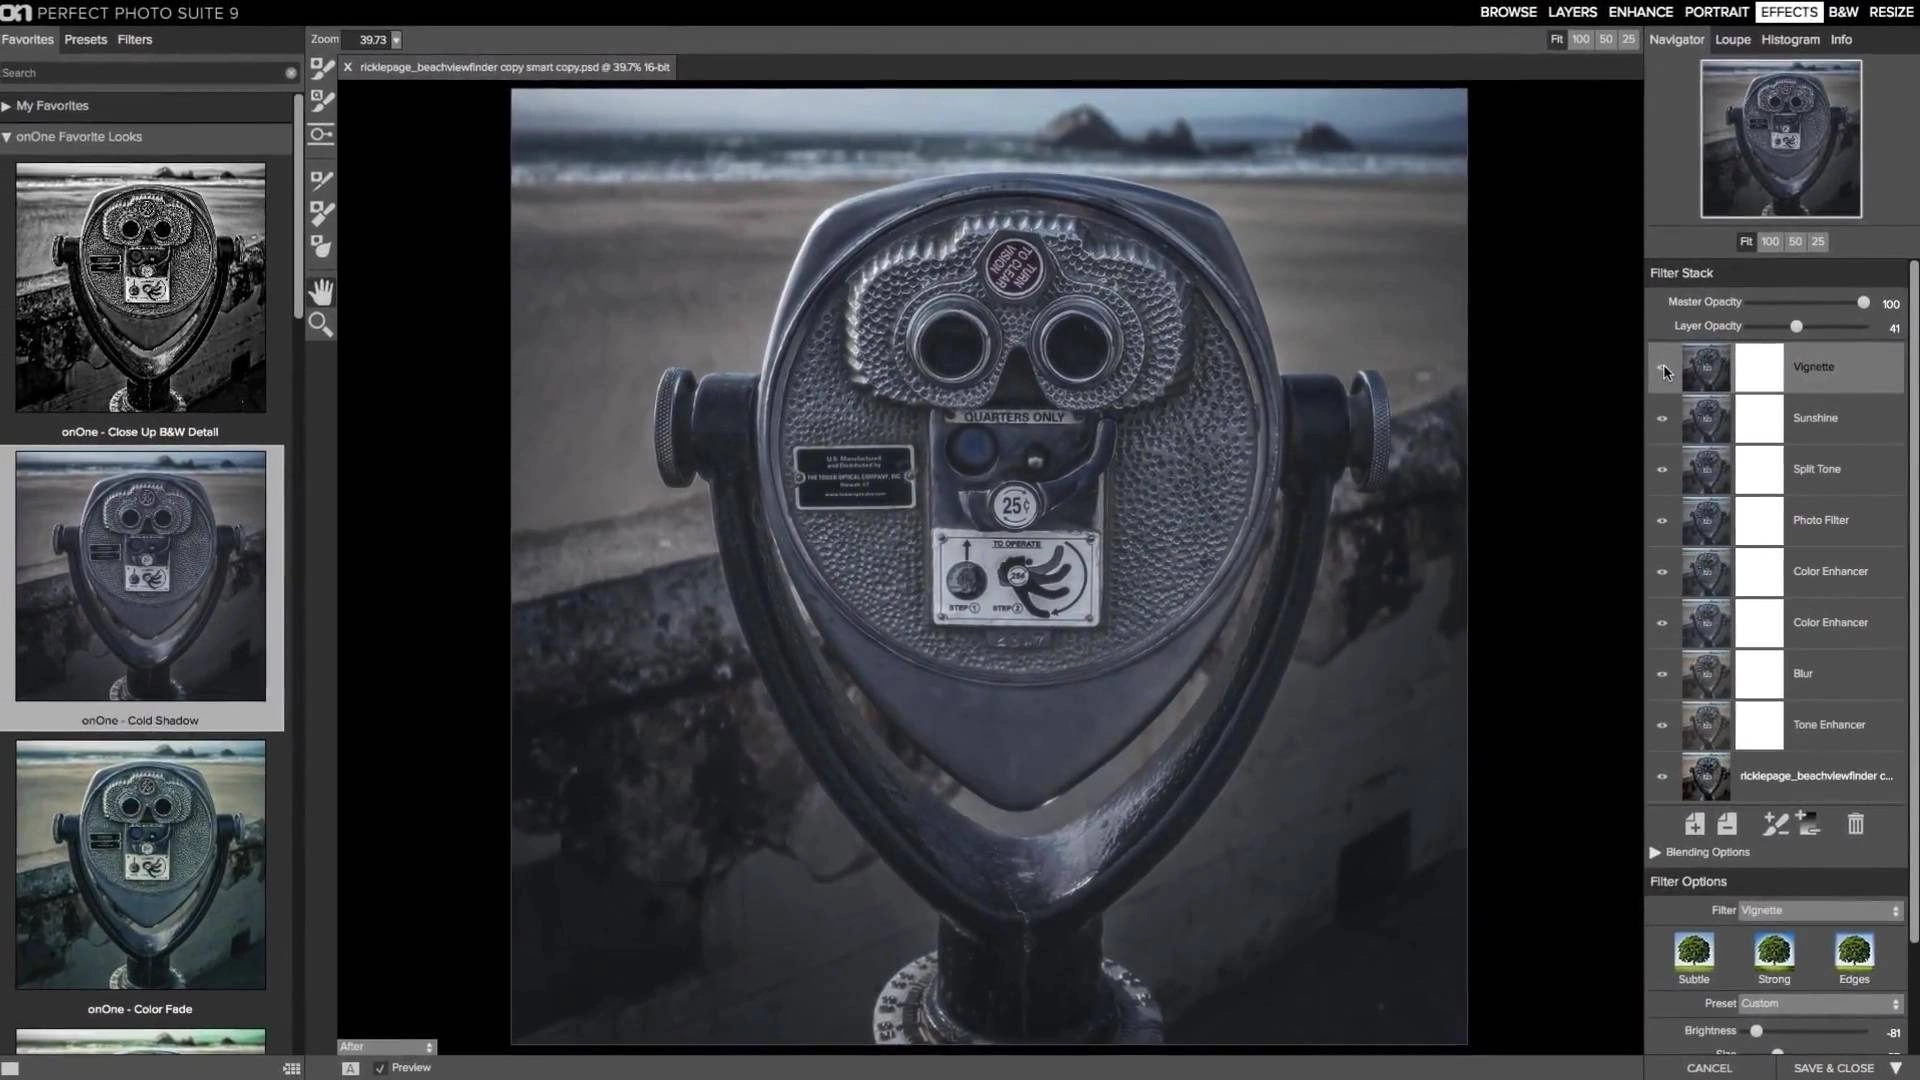
Task: Switch to the BROWSE module
Action: click(1508, 12)
